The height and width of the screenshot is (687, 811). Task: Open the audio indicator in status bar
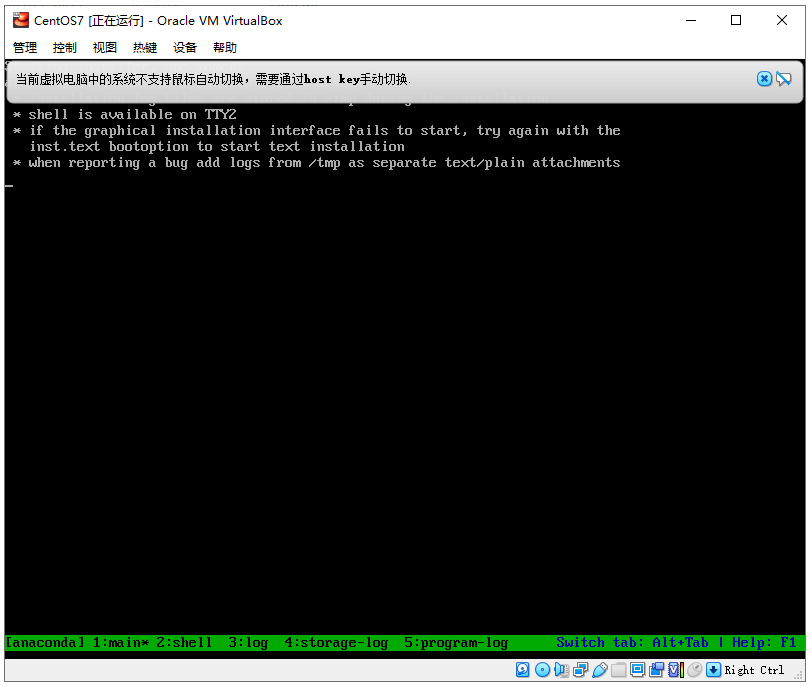561,670
